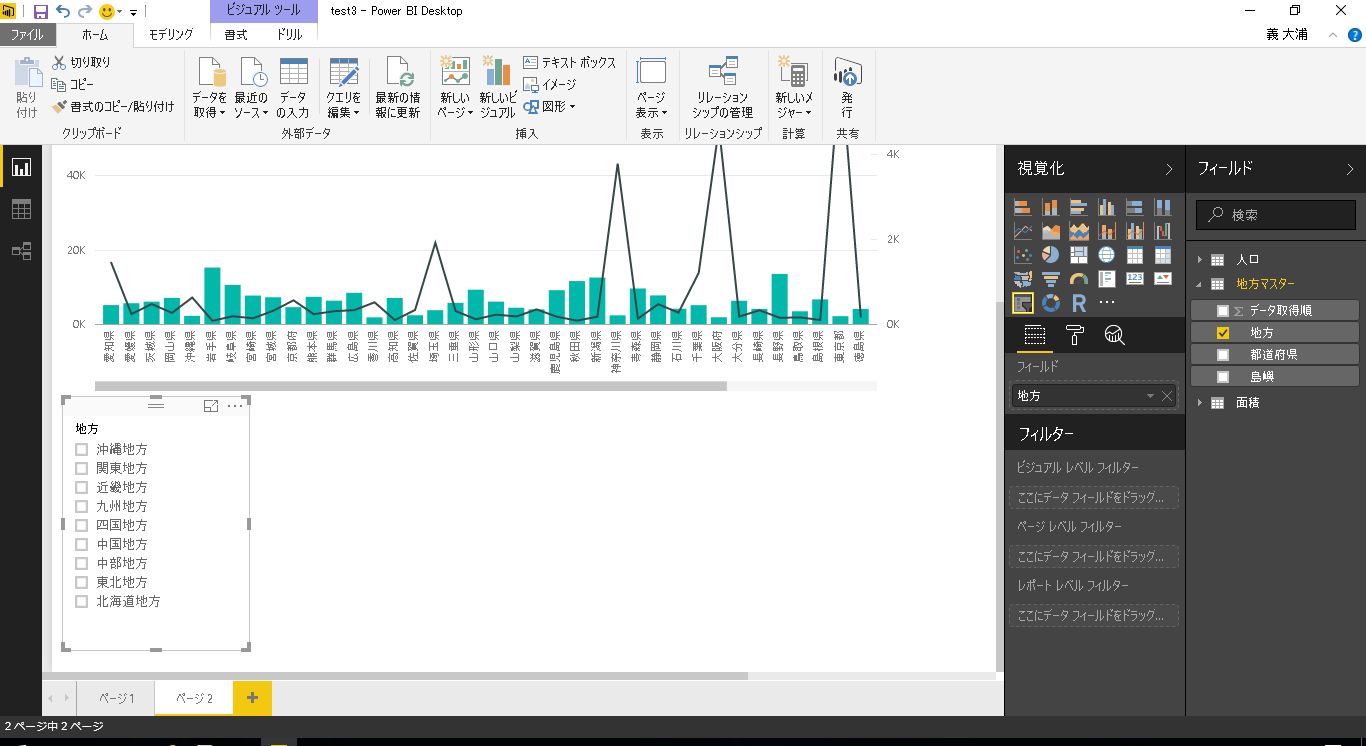Image resolution: width=1366 pixels, height=746 pixels.
Task: Select the treemap visual
Action: pos(1079,255)
